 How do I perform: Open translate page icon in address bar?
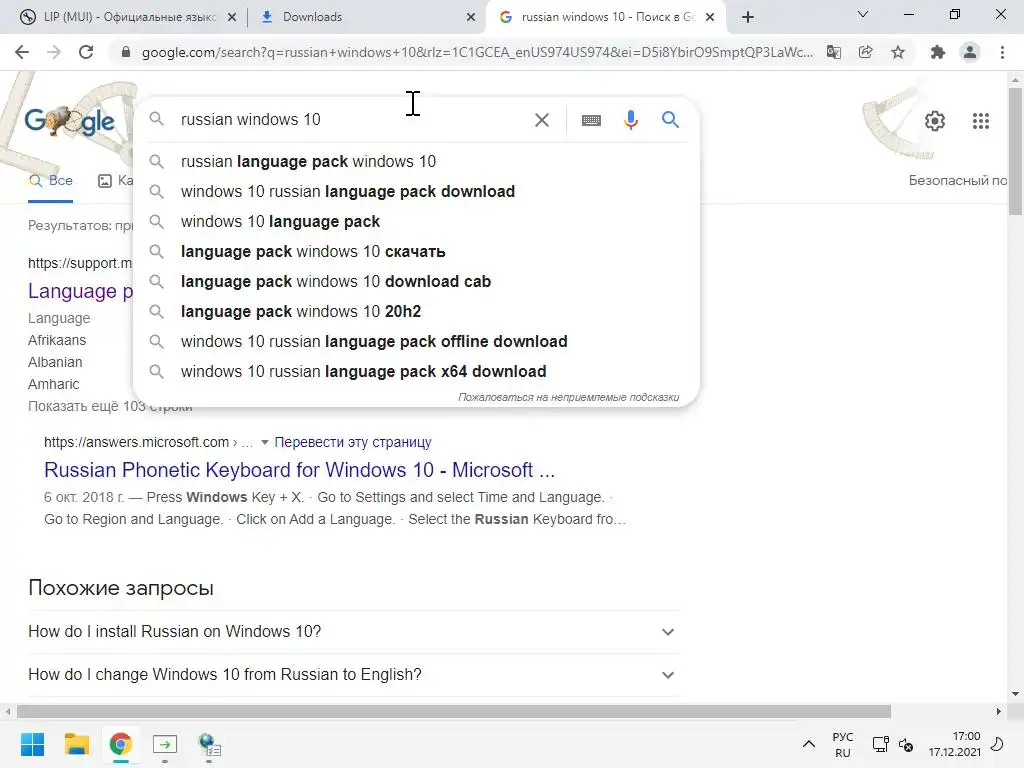coord(834,52)
